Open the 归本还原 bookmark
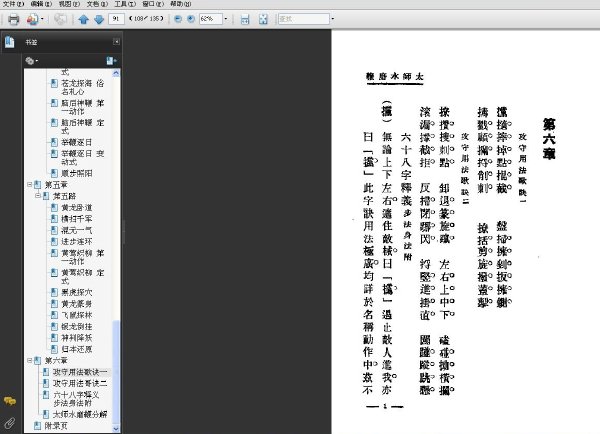The width and height of the screenshot is (600, 434). tap(77, 349)
